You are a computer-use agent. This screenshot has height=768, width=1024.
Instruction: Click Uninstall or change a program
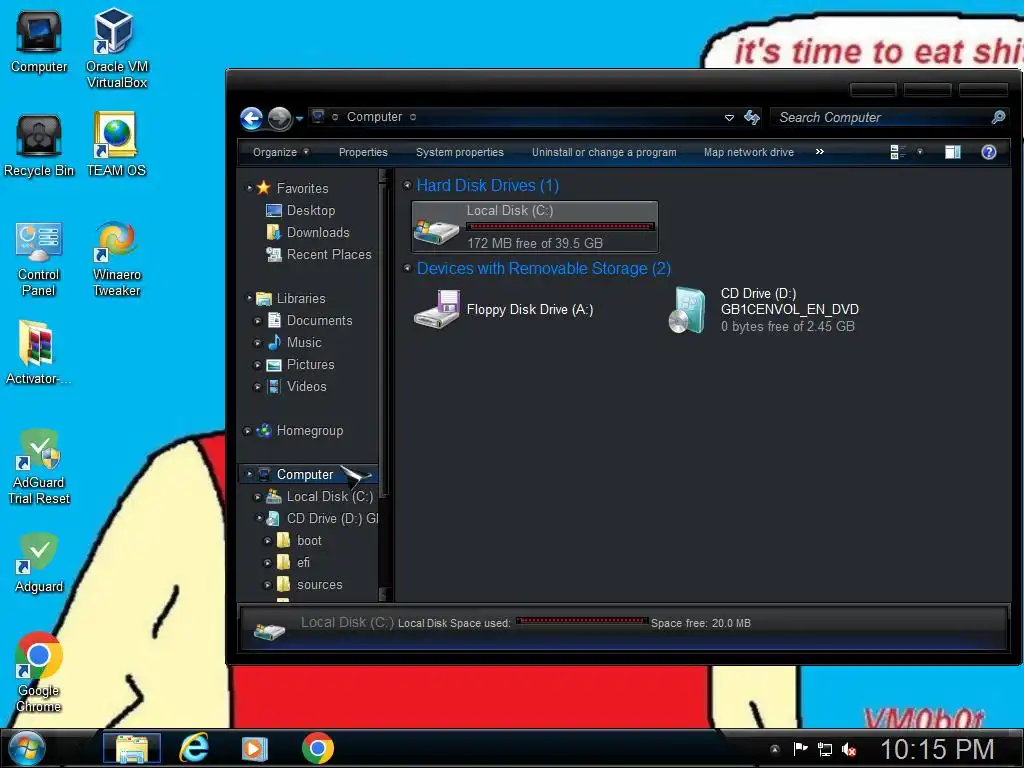point(604,152)
